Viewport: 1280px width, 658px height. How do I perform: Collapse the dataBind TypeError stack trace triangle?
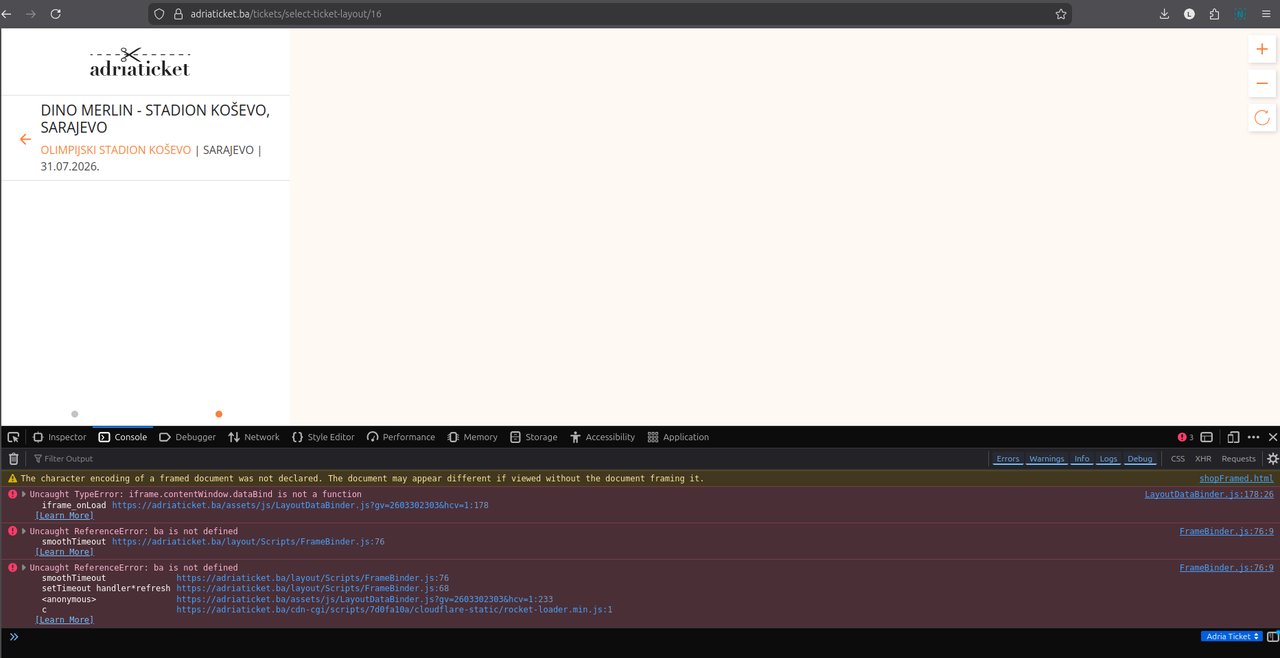pos(24,494)
